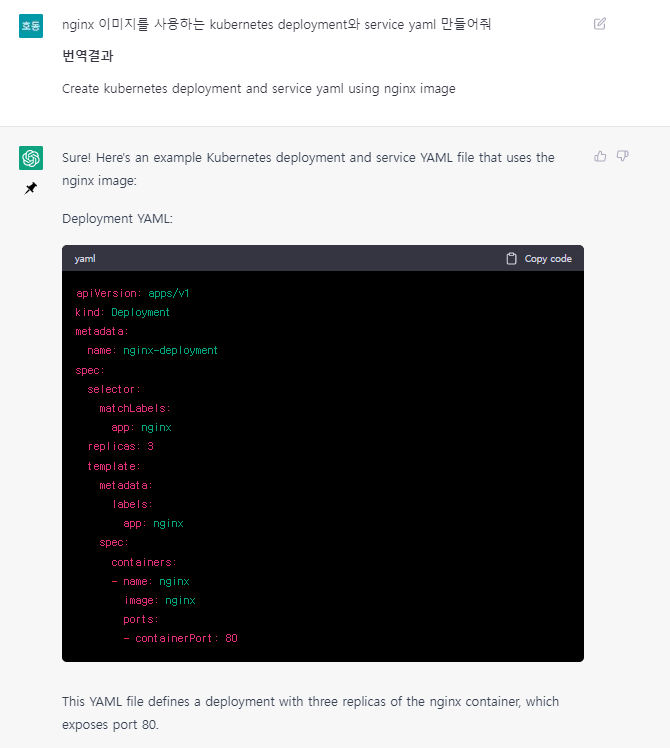The image size is (670, 748).
Task: Click the 'selector:' code line
Action: point(114,389)
